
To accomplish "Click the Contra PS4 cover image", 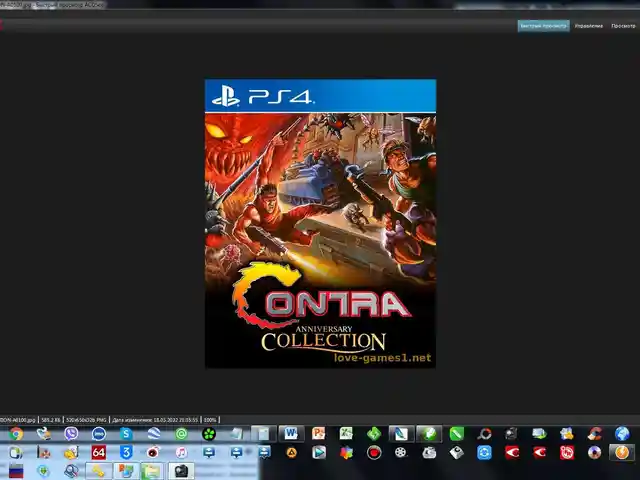I will (320, 224).
